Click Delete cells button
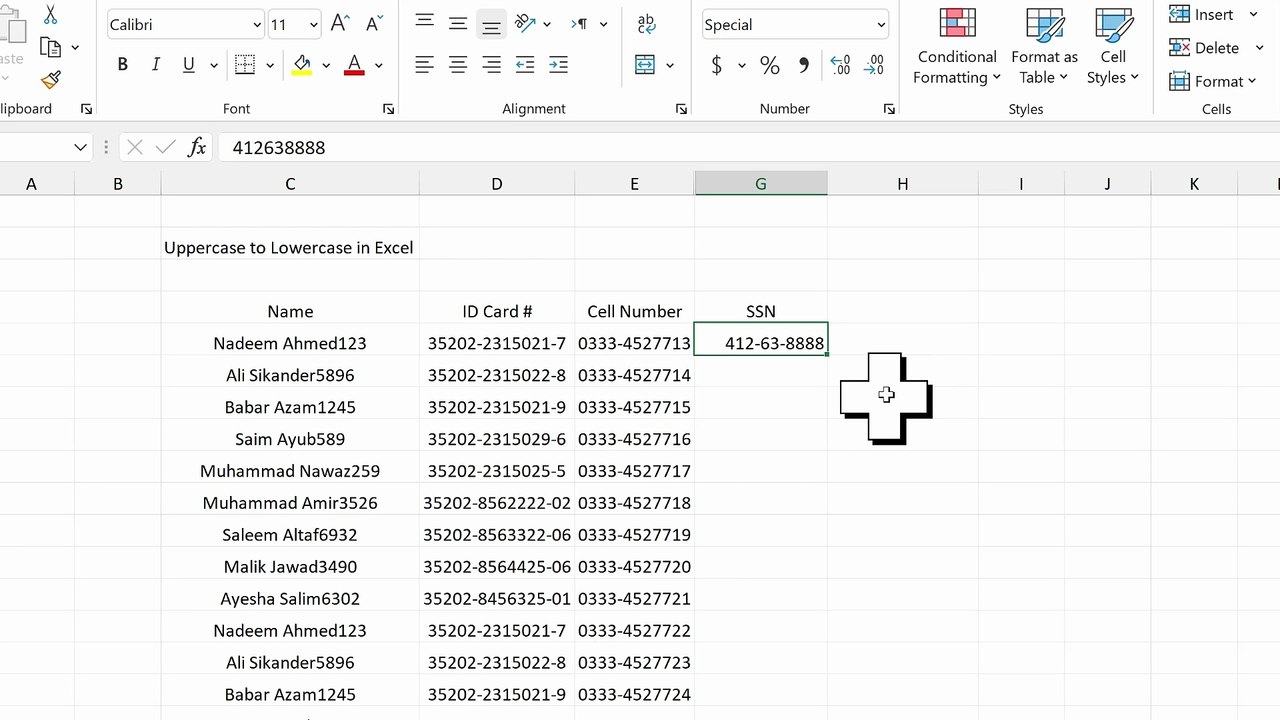Image resolution: width=1280 pixels, height=720 pixels. point(1205,47)
